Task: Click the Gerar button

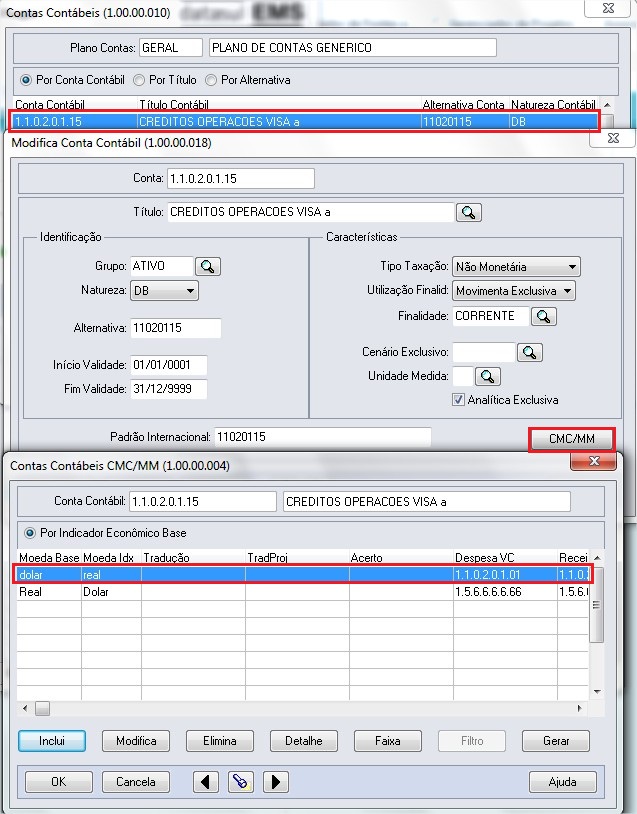Action: pyautogui.click(x=555, y=741)
